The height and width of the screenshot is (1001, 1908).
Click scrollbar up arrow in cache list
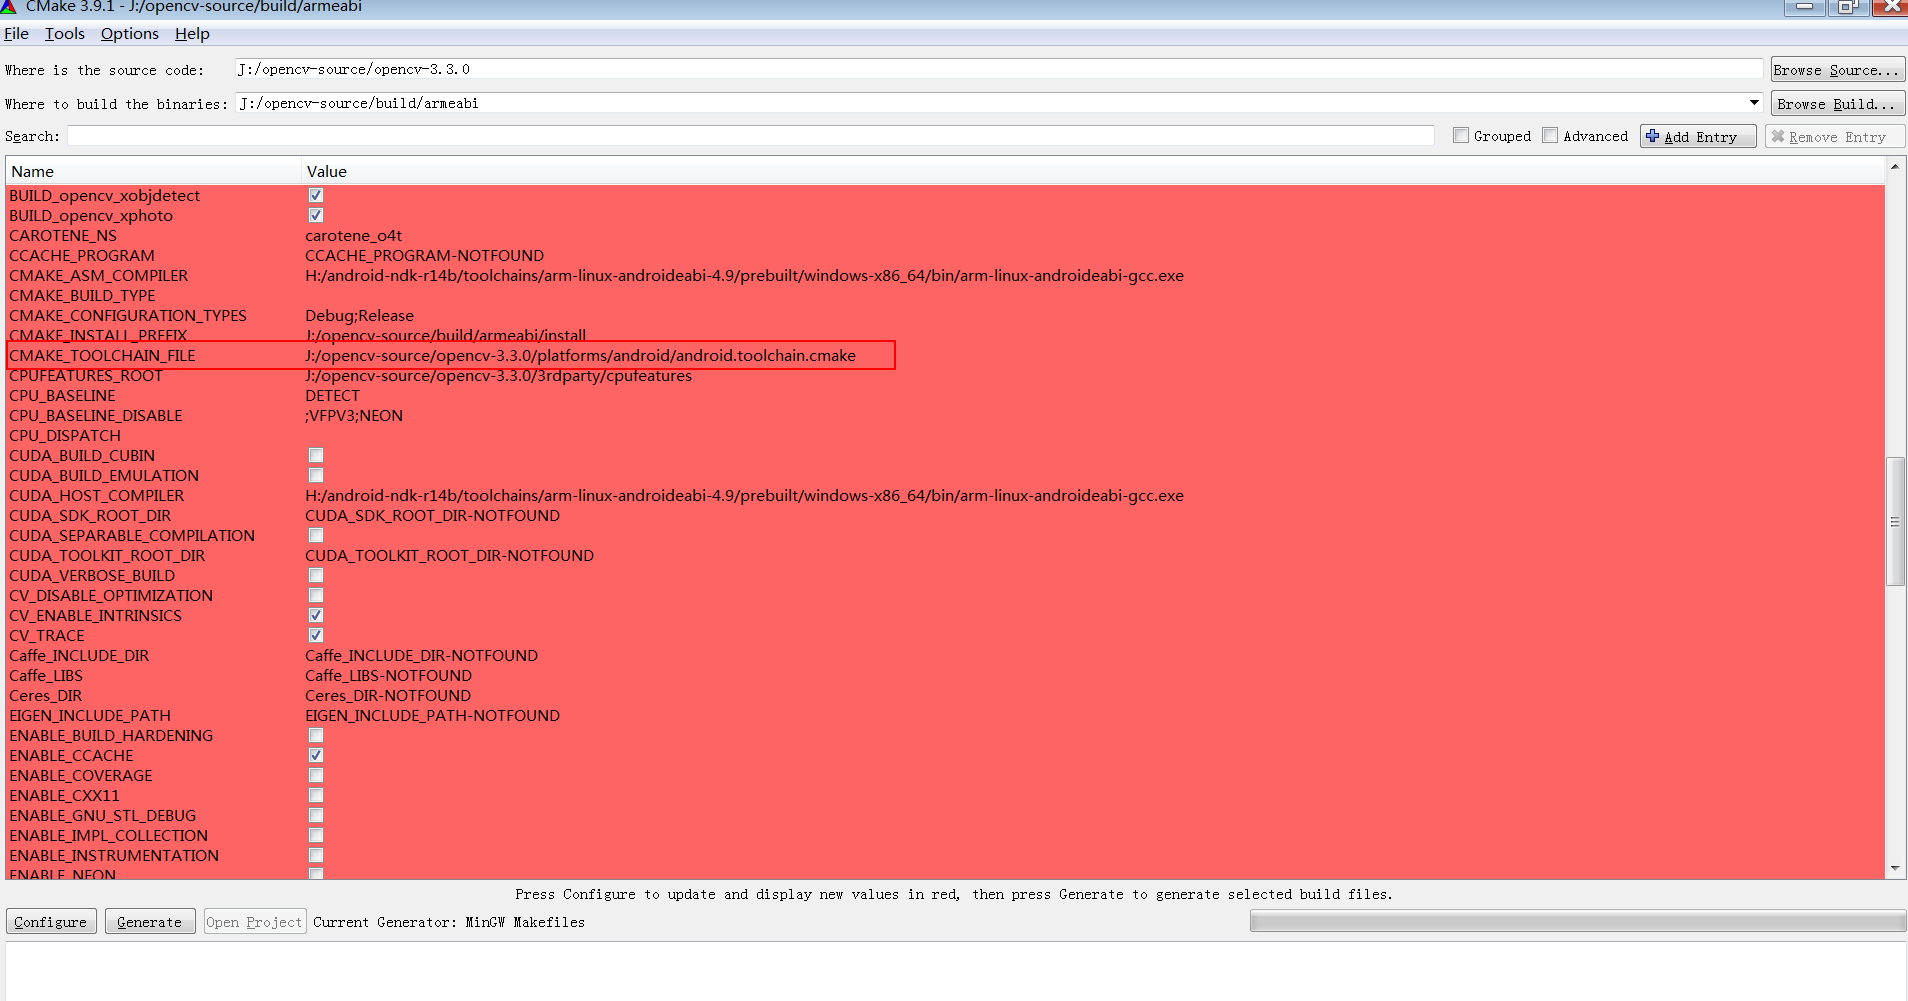pyautogui.click(x=1896, y=165)
